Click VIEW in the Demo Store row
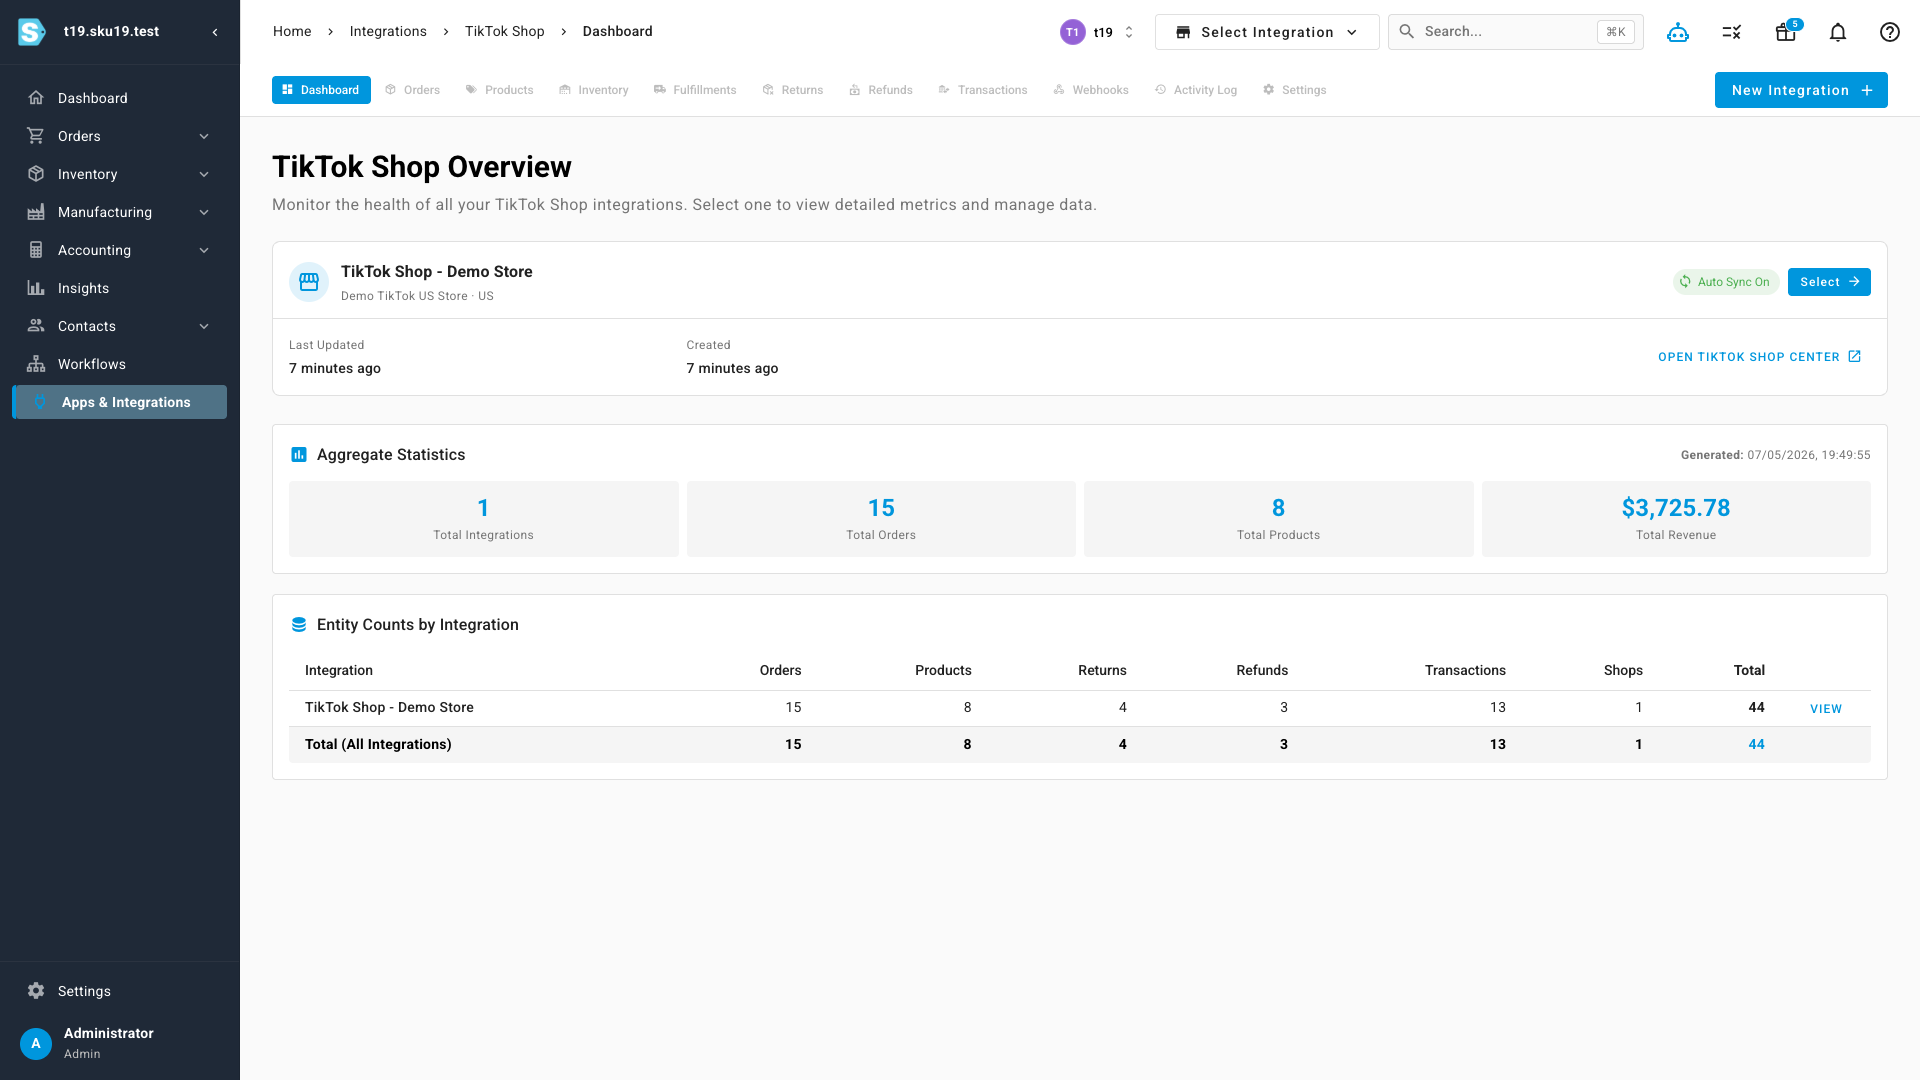1920x1080 pixels. coord(1826,709)
